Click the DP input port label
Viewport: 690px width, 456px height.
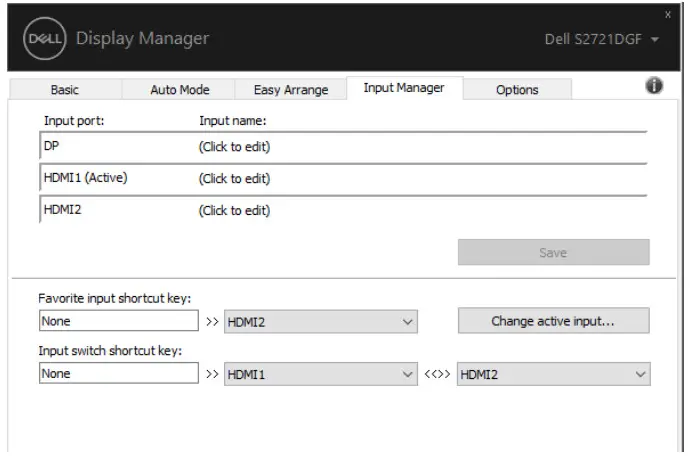51,146
